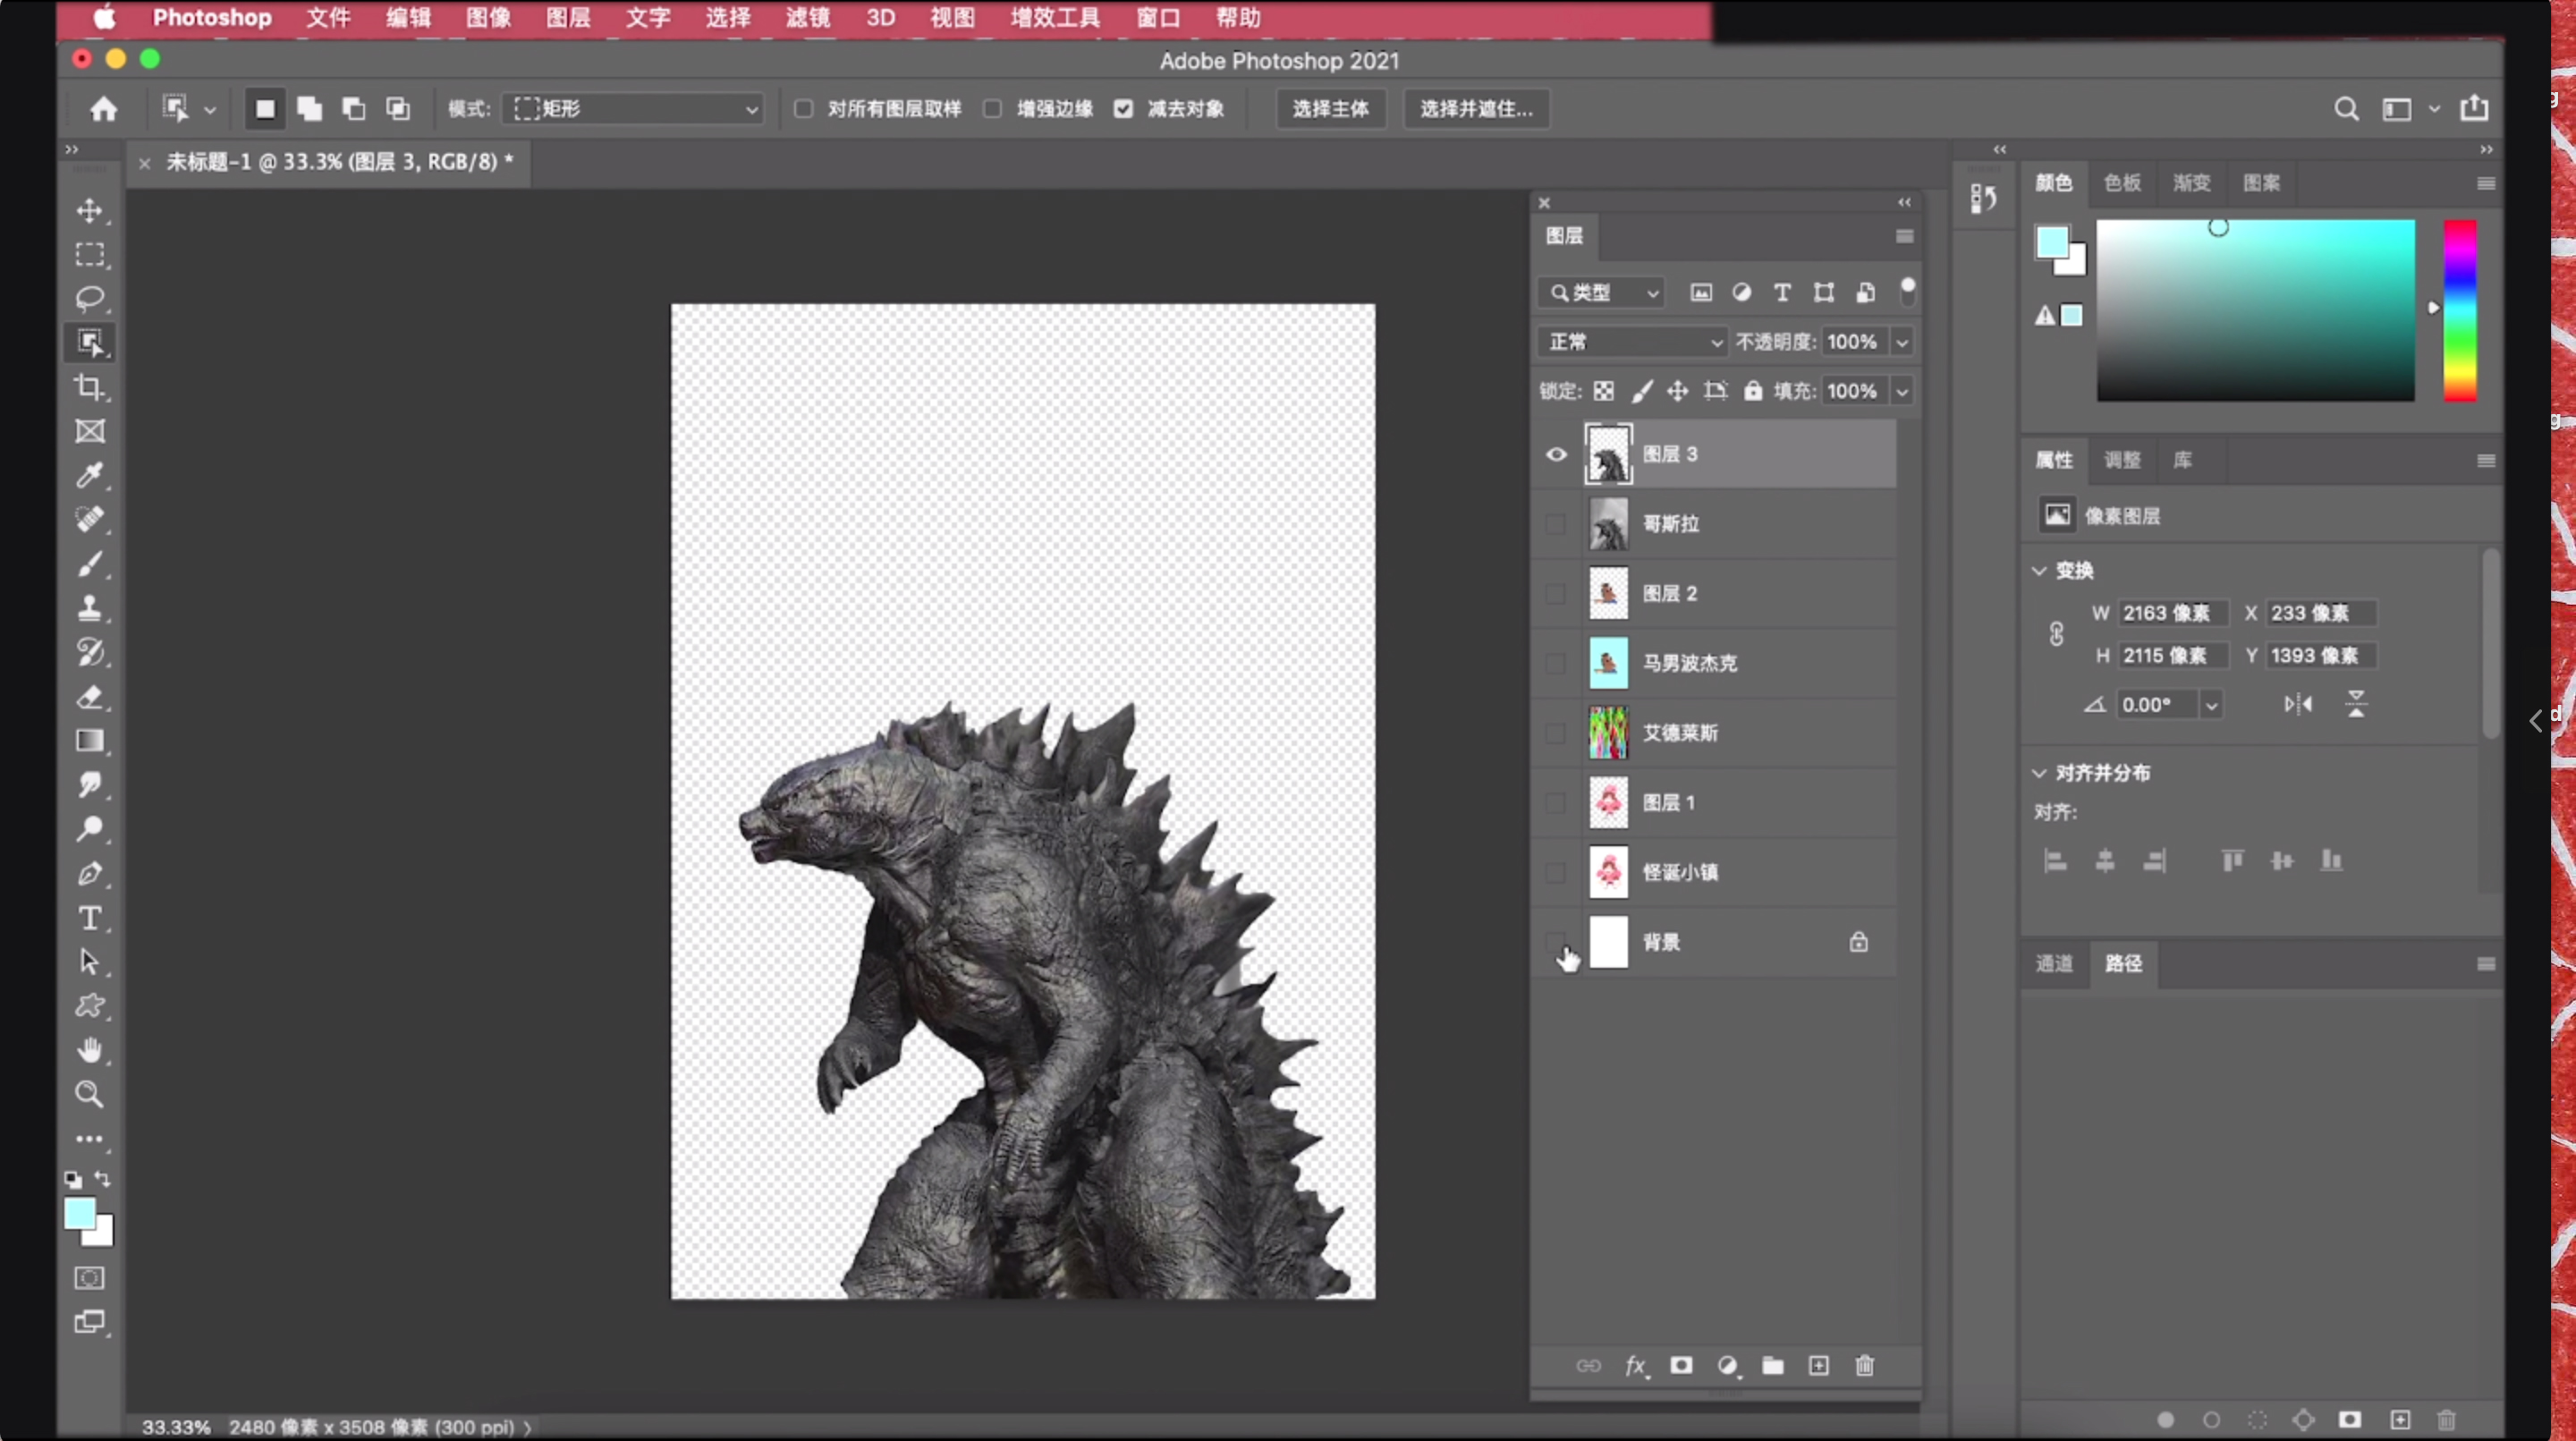The height and width of the screenshot is (1441, 2576).
Task: Click the 选择并遮住 button
Action: click(1476, 109)
